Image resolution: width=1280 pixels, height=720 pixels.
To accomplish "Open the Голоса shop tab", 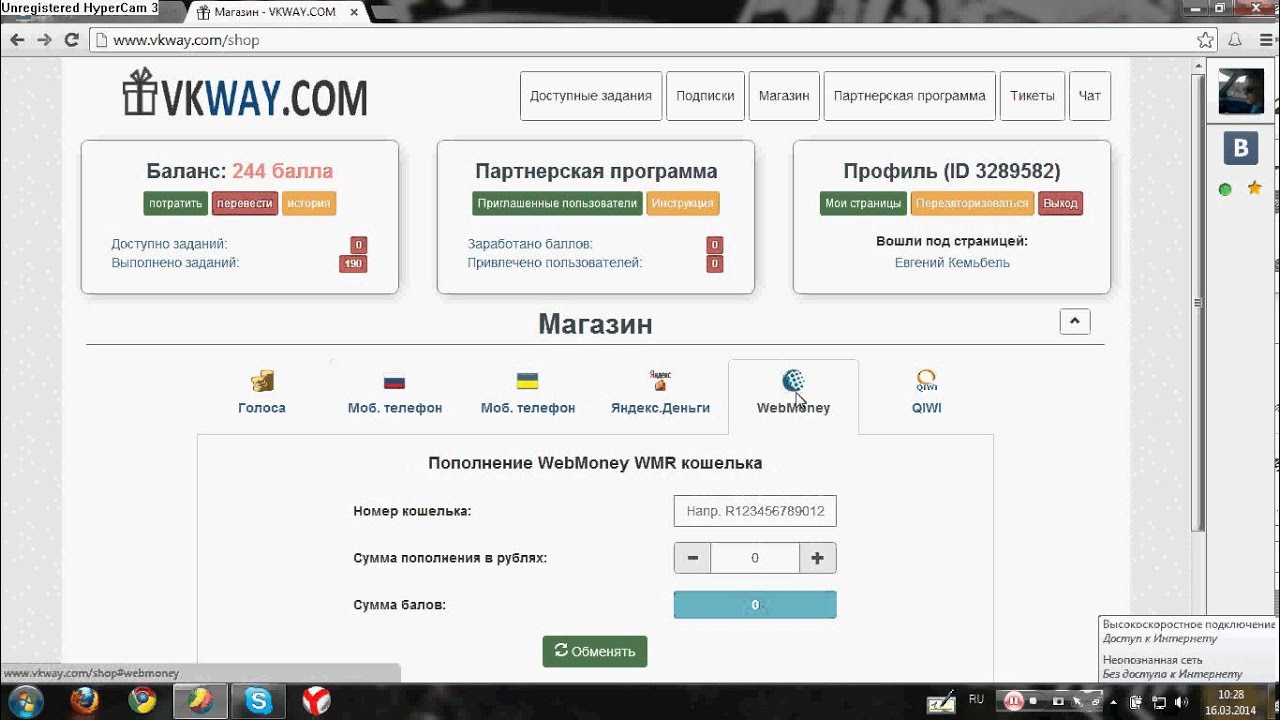I will (262, 393).
